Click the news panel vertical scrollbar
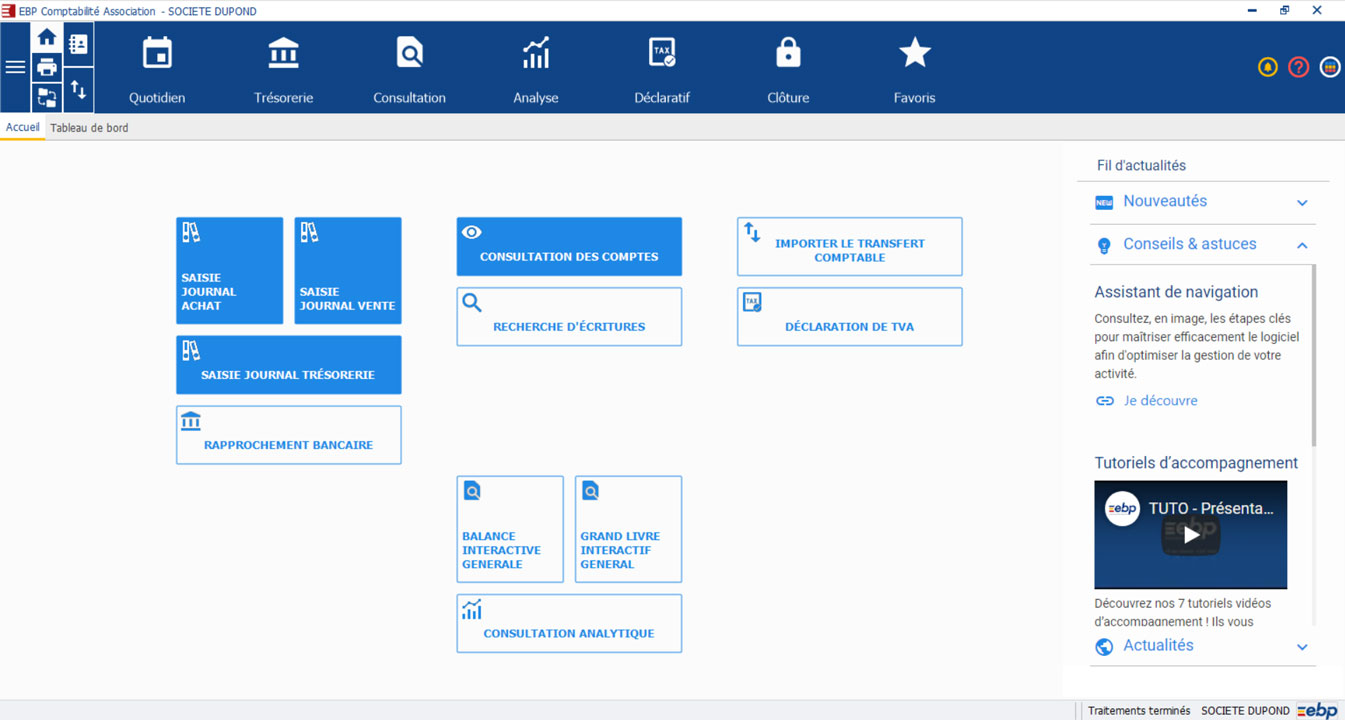This screenshot has height=720, width=1345. [1314, 355]
